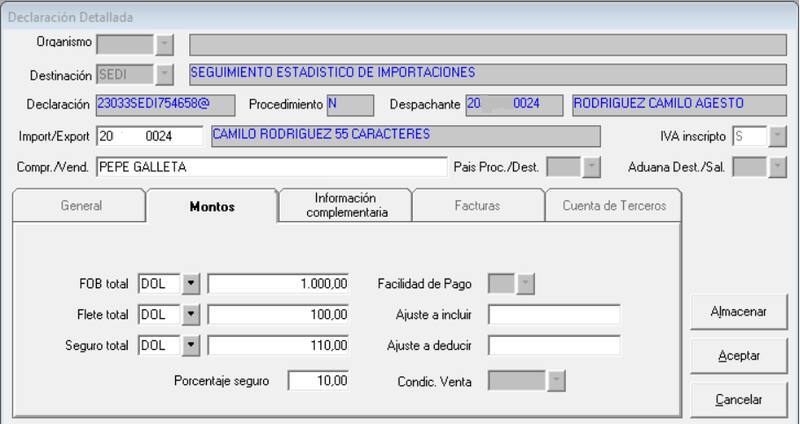Image resolution: width=800 pixels, height=424 pixels.
Task: Expand the Aduana Dest./Sal. dropdown
Action: coord(777,167)
